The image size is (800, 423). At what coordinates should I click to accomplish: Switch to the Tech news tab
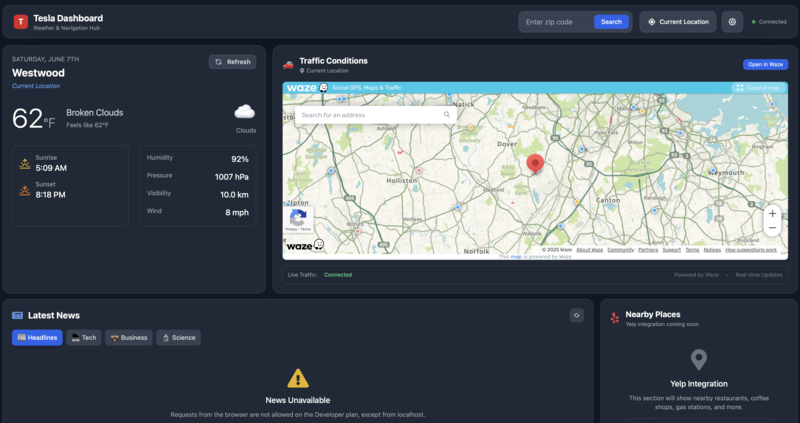pos(84,338)
